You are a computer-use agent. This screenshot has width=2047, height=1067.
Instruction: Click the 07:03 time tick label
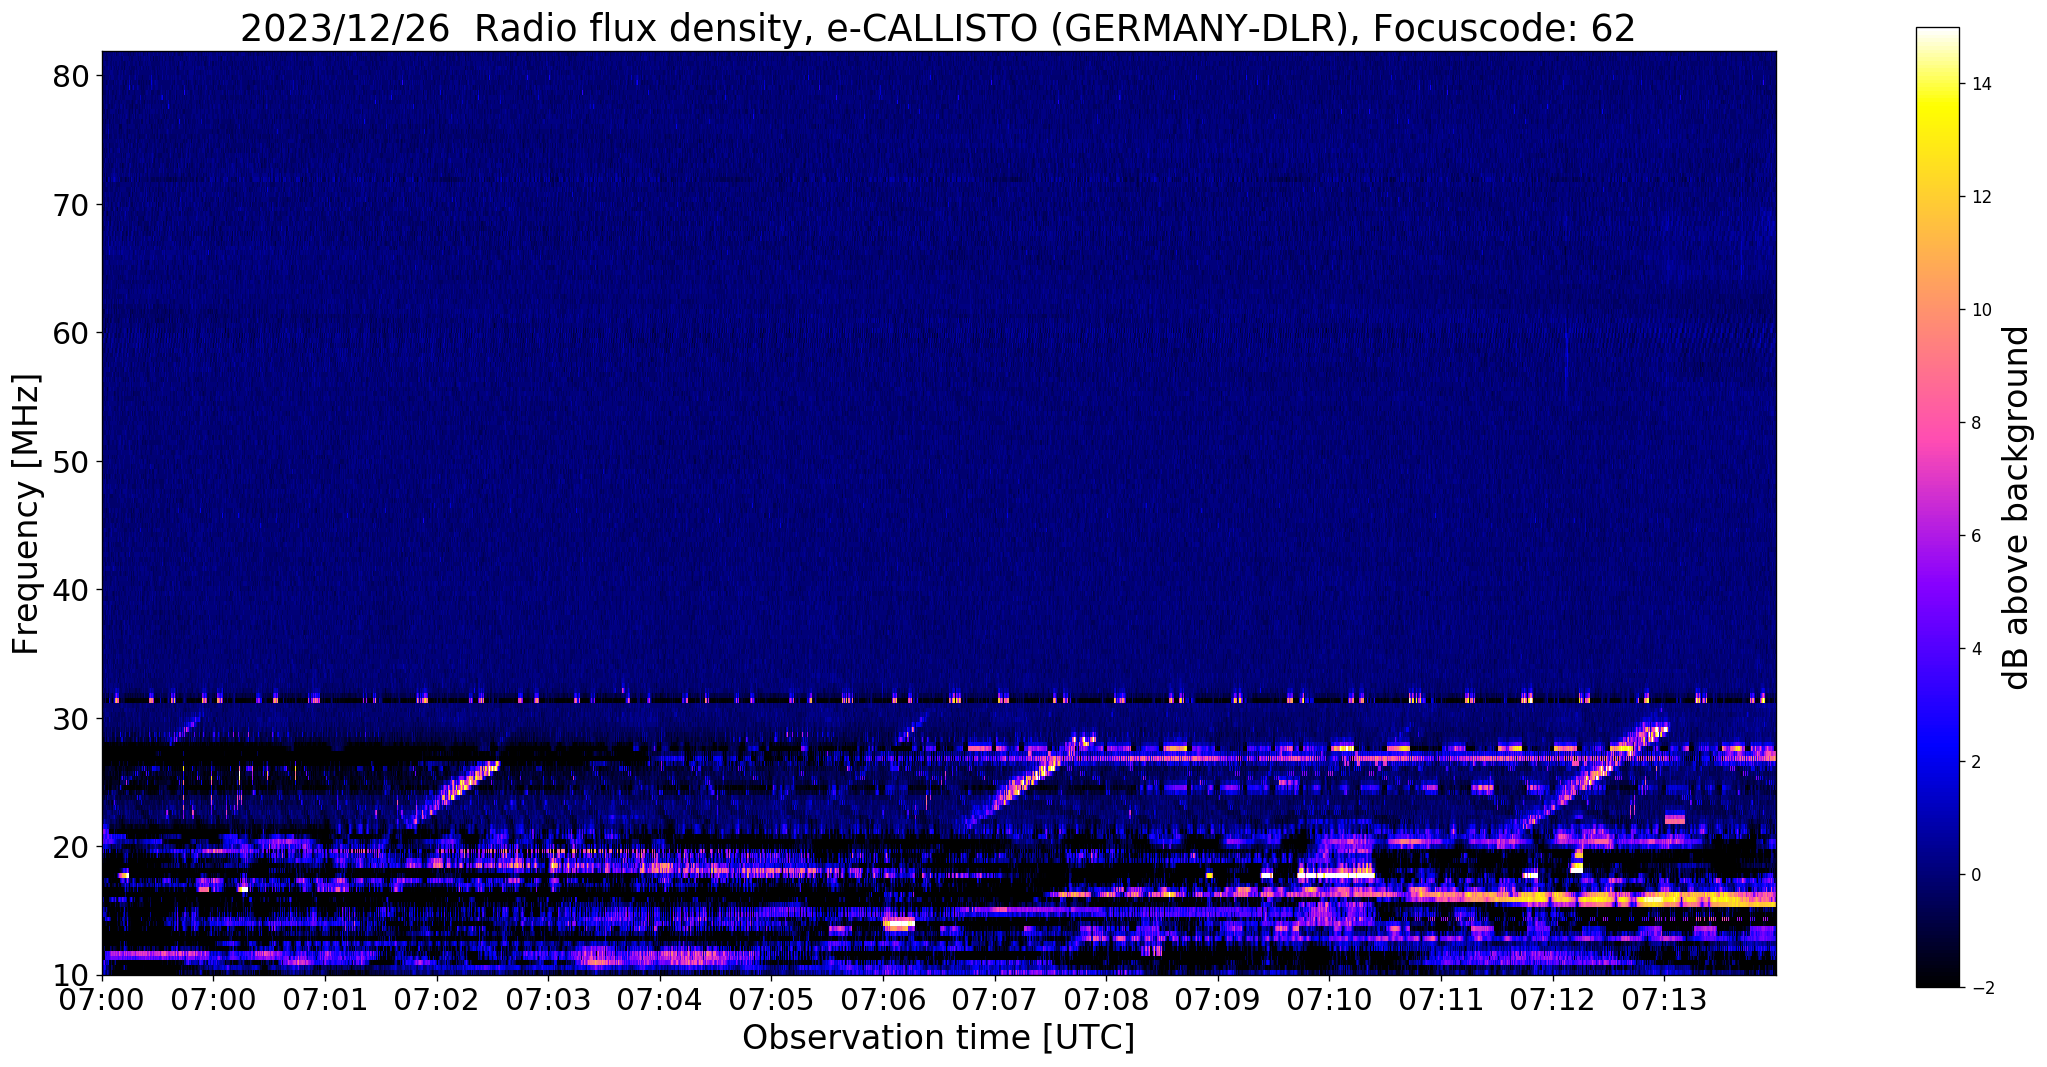point(548,998)
